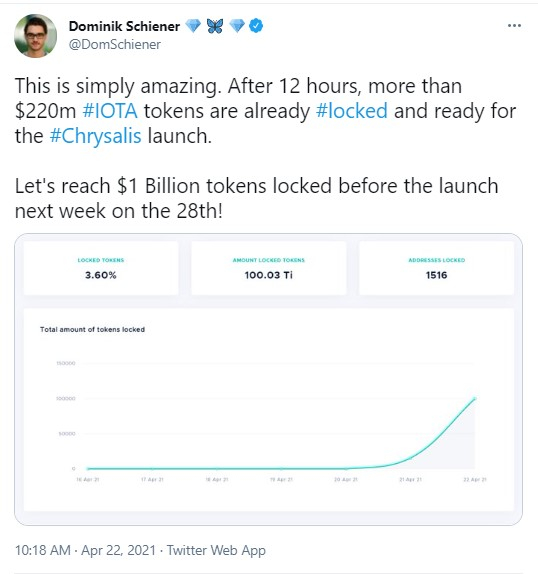Click the chart endpoint marker at 22 Apr
The height and width of the screenshot is (574, 538).
point(475,399)
